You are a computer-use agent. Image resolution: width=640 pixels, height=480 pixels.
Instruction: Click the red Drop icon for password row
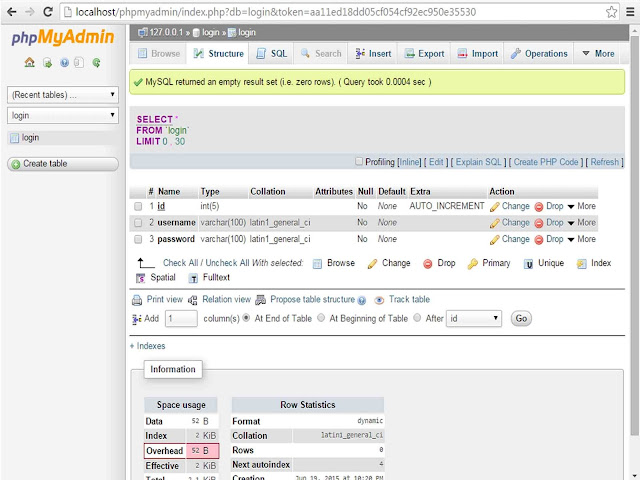pyautogui.click(x=539, y=240)
